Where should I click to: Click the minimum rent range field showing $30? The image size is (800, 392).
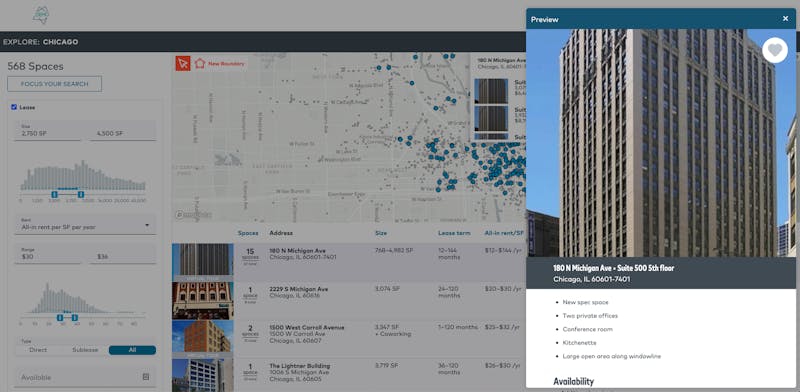[47, 254]
